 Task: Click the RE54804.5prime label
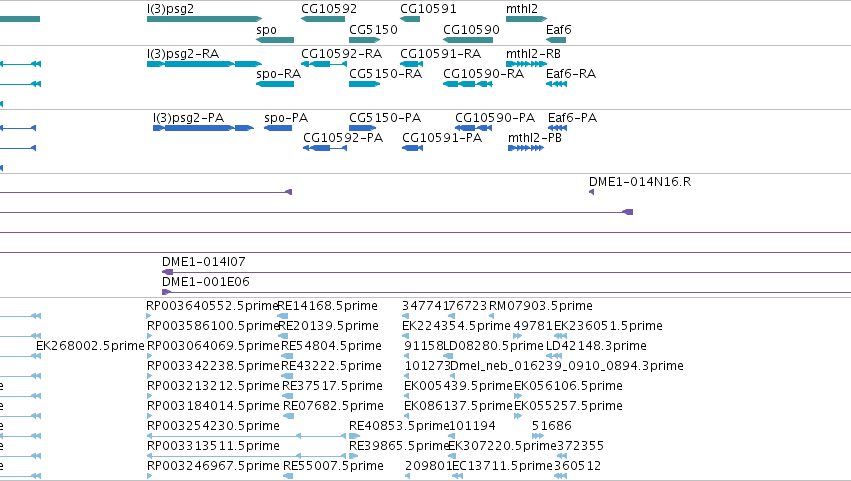coord(332,346)
